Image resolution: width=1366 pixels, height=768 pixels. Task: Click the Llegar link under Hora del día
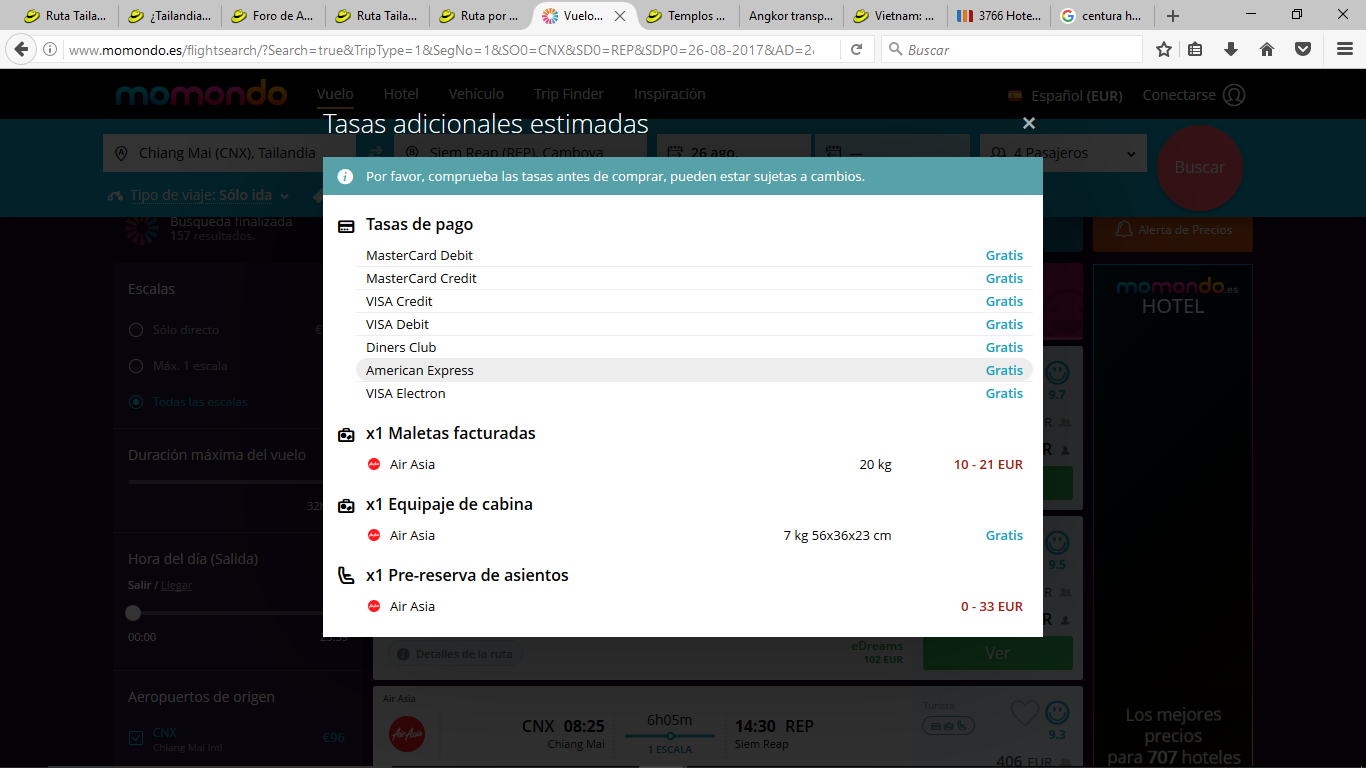click(x=176, y=585)
